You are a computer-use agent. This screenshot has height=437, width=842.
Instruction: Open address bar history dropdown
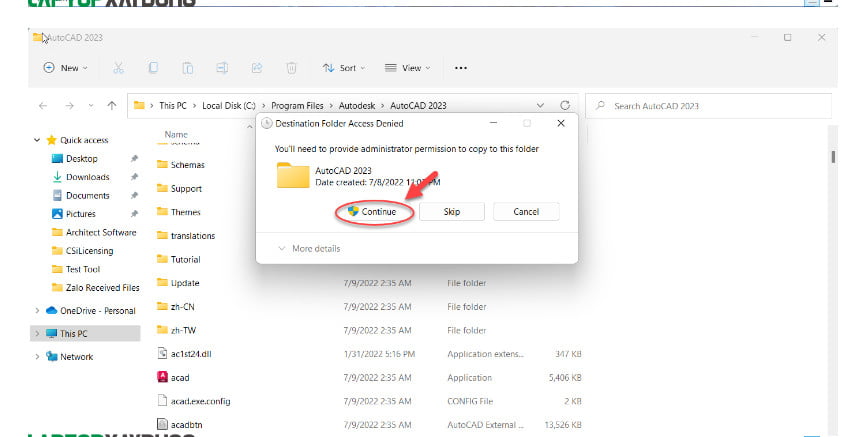[540, 105]
